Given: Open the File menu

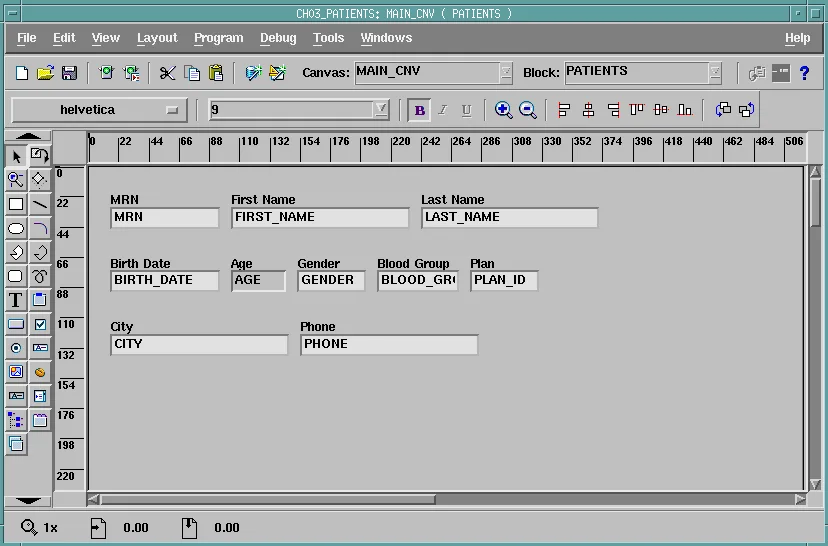Looking at the screenshot, I should coord(26,38).
